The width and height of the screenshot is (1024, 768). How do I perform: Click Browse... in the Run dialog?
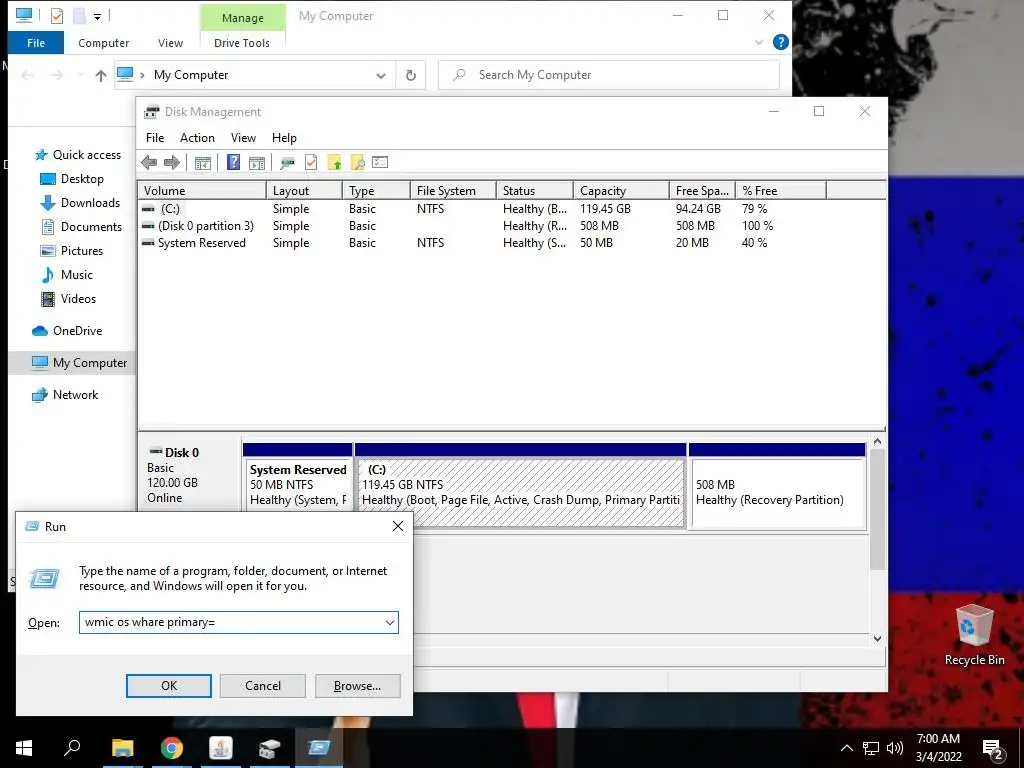pyautogui.click(x=357, y=686)
